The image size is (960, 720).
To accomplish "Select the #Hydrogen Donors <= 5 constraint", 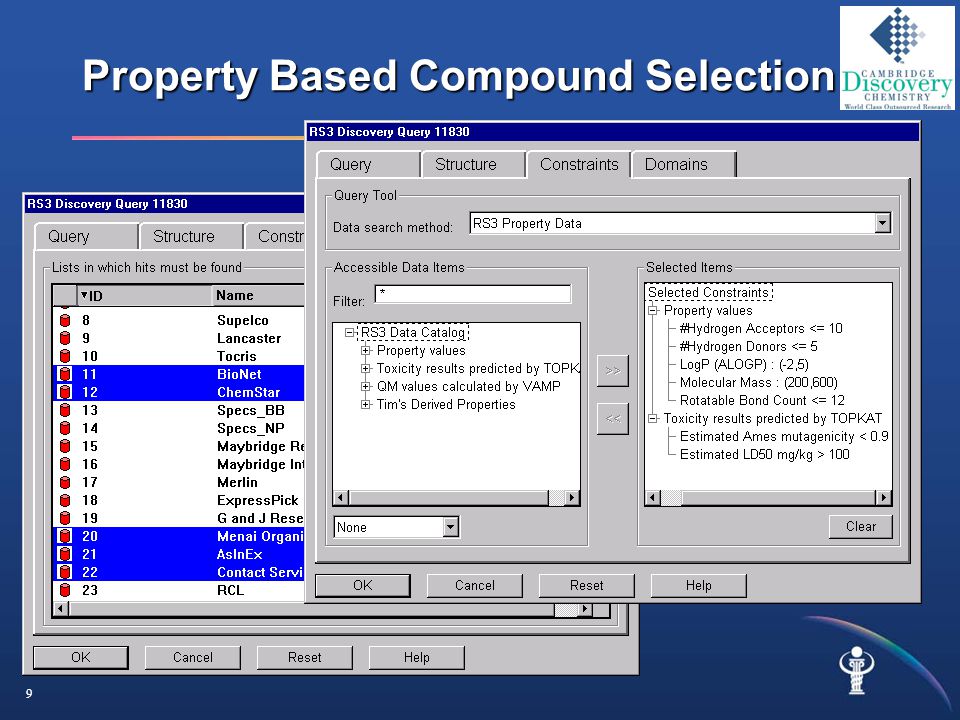I will coord(748,347).
